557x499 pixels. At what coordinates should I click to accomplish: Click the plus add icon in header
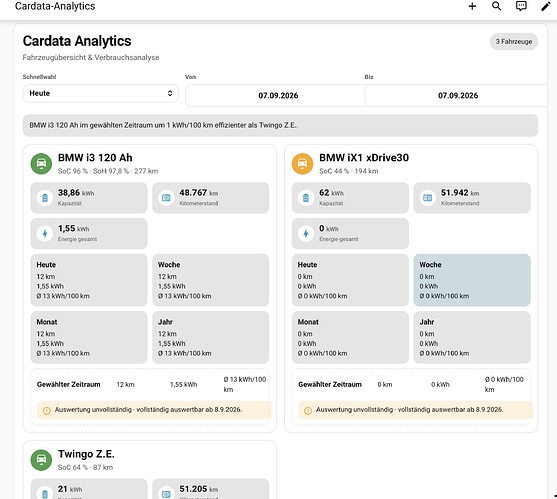coord(472,6)
